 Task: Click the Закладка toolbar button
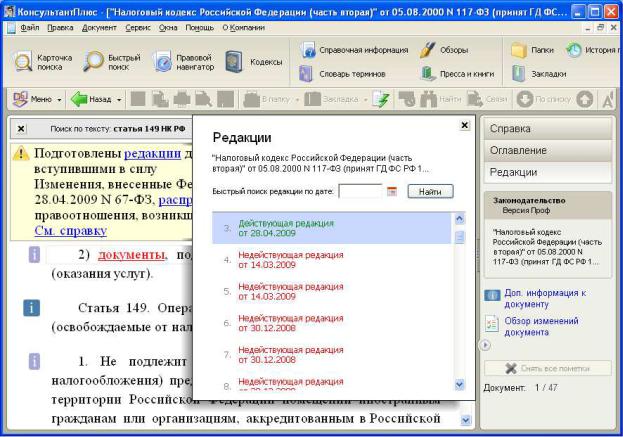point(331,99)
